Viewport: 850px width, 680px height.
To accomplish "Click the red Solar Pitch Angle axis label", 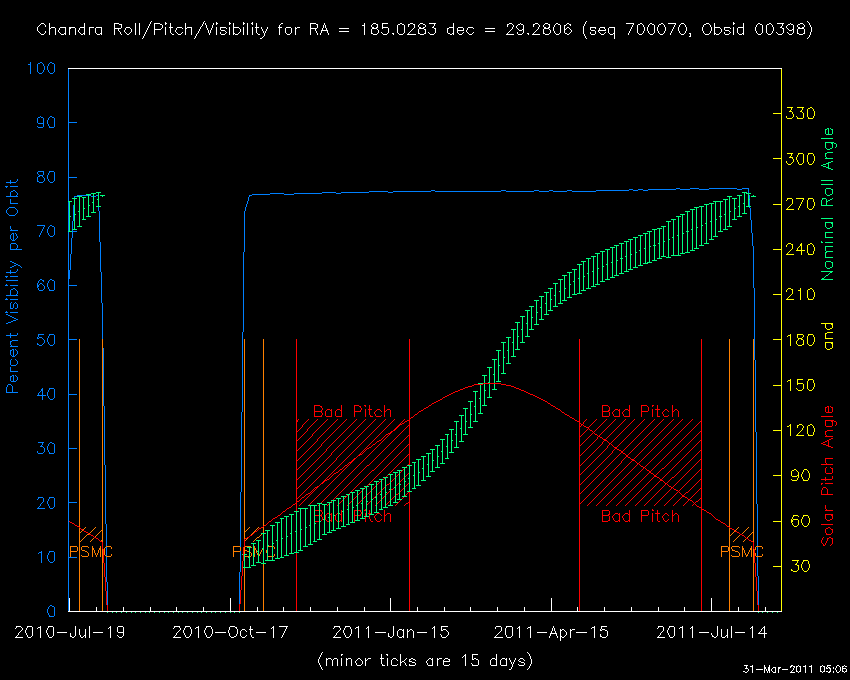I will click(x=827, y=476).
